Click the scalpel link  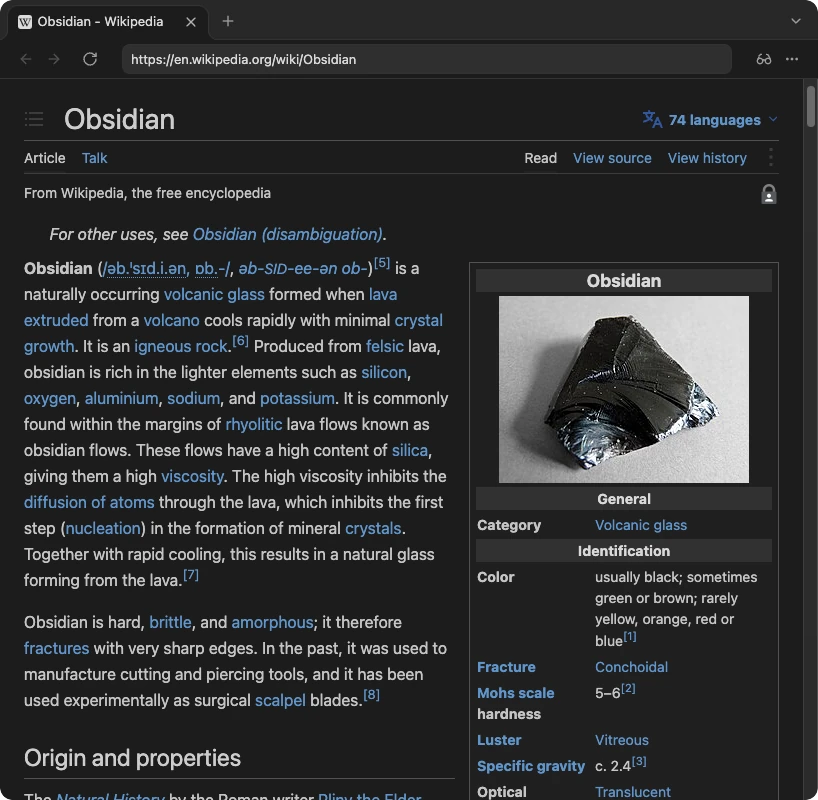pos(280,700)
